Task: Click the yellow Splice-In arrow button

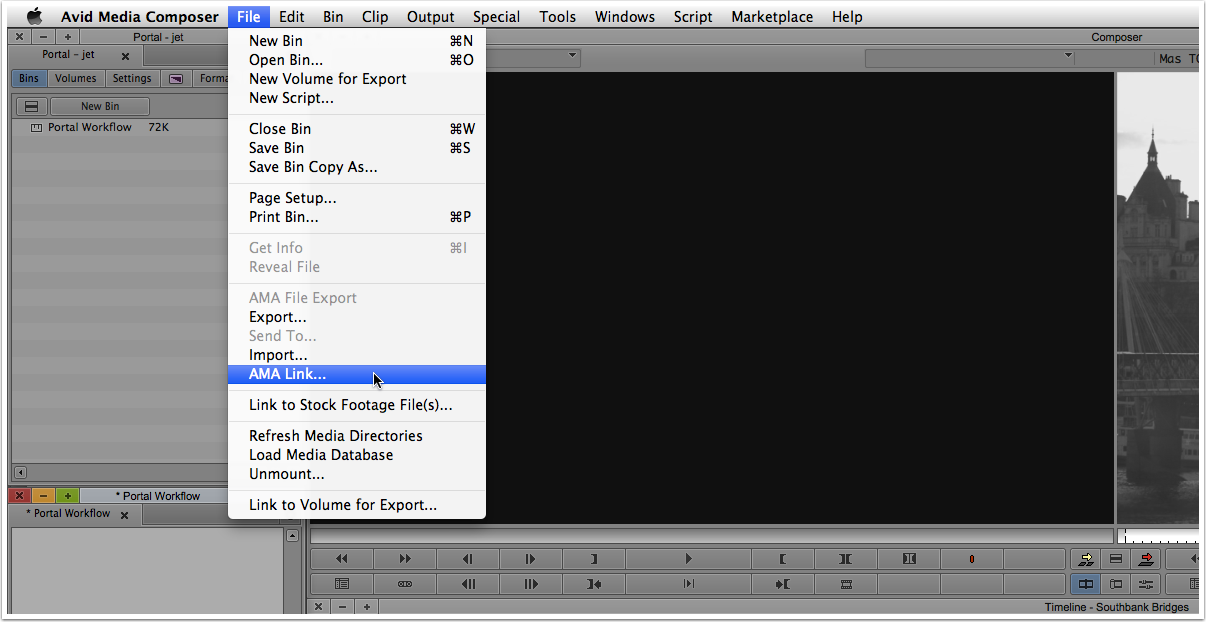Action: tap(1085, 559)
